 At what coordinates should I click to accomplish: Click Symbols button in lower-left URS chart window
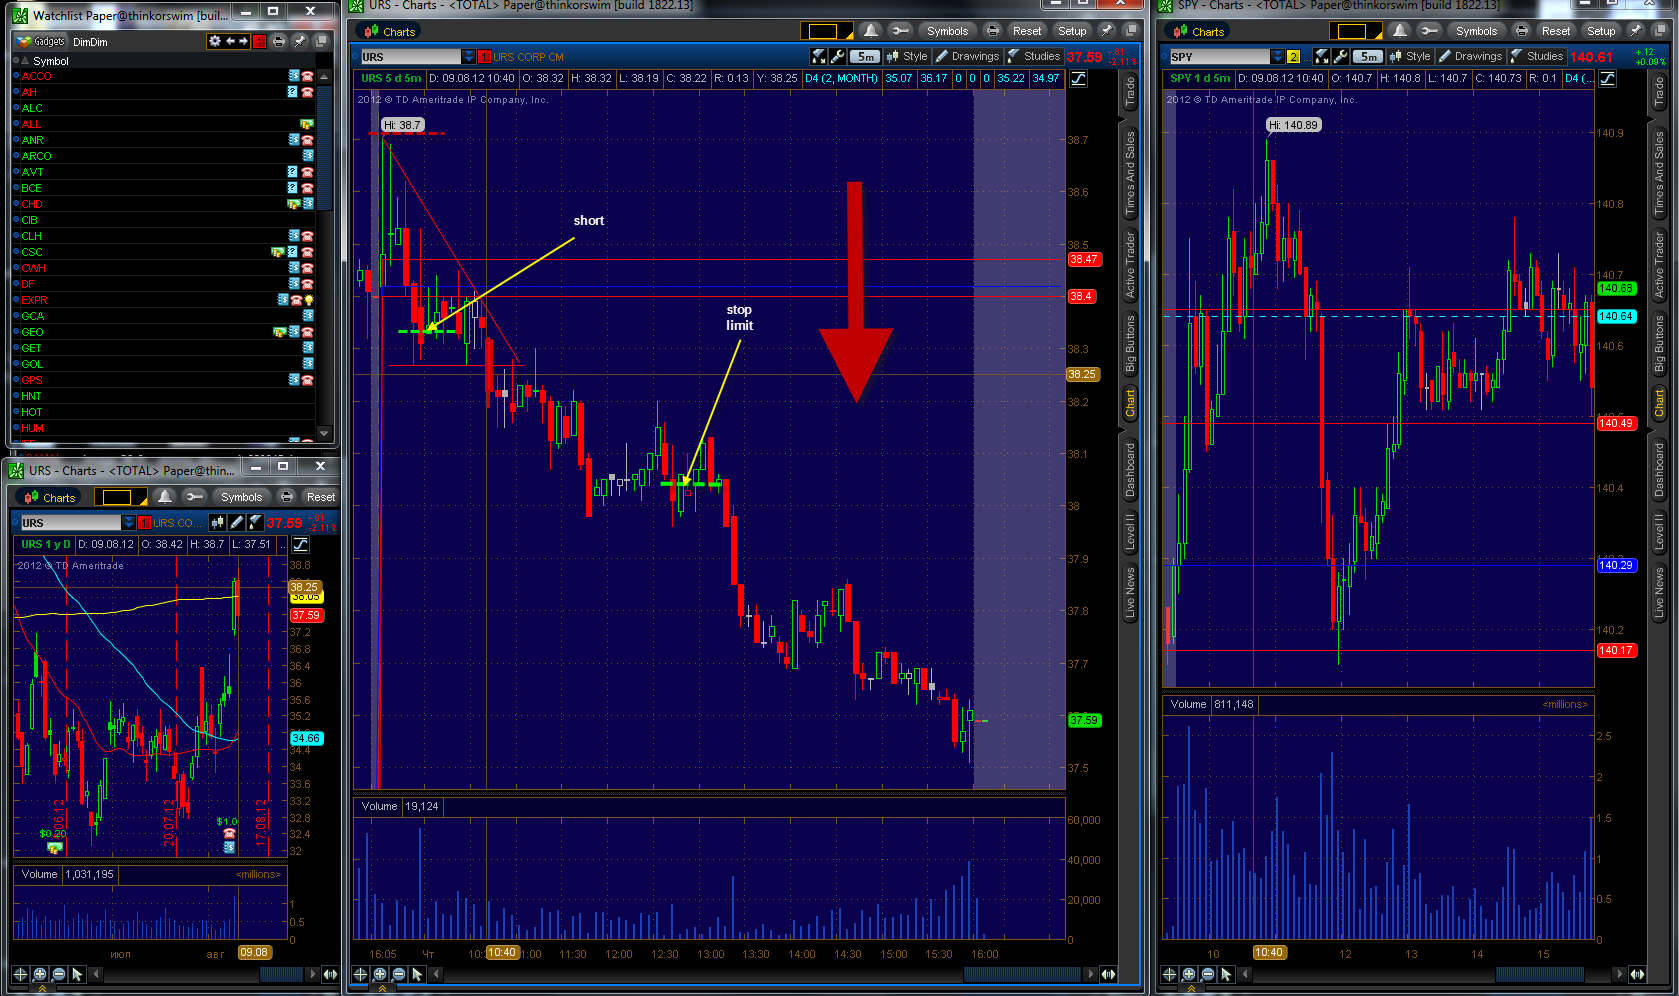pyautogui.click(x=241, y=497)
